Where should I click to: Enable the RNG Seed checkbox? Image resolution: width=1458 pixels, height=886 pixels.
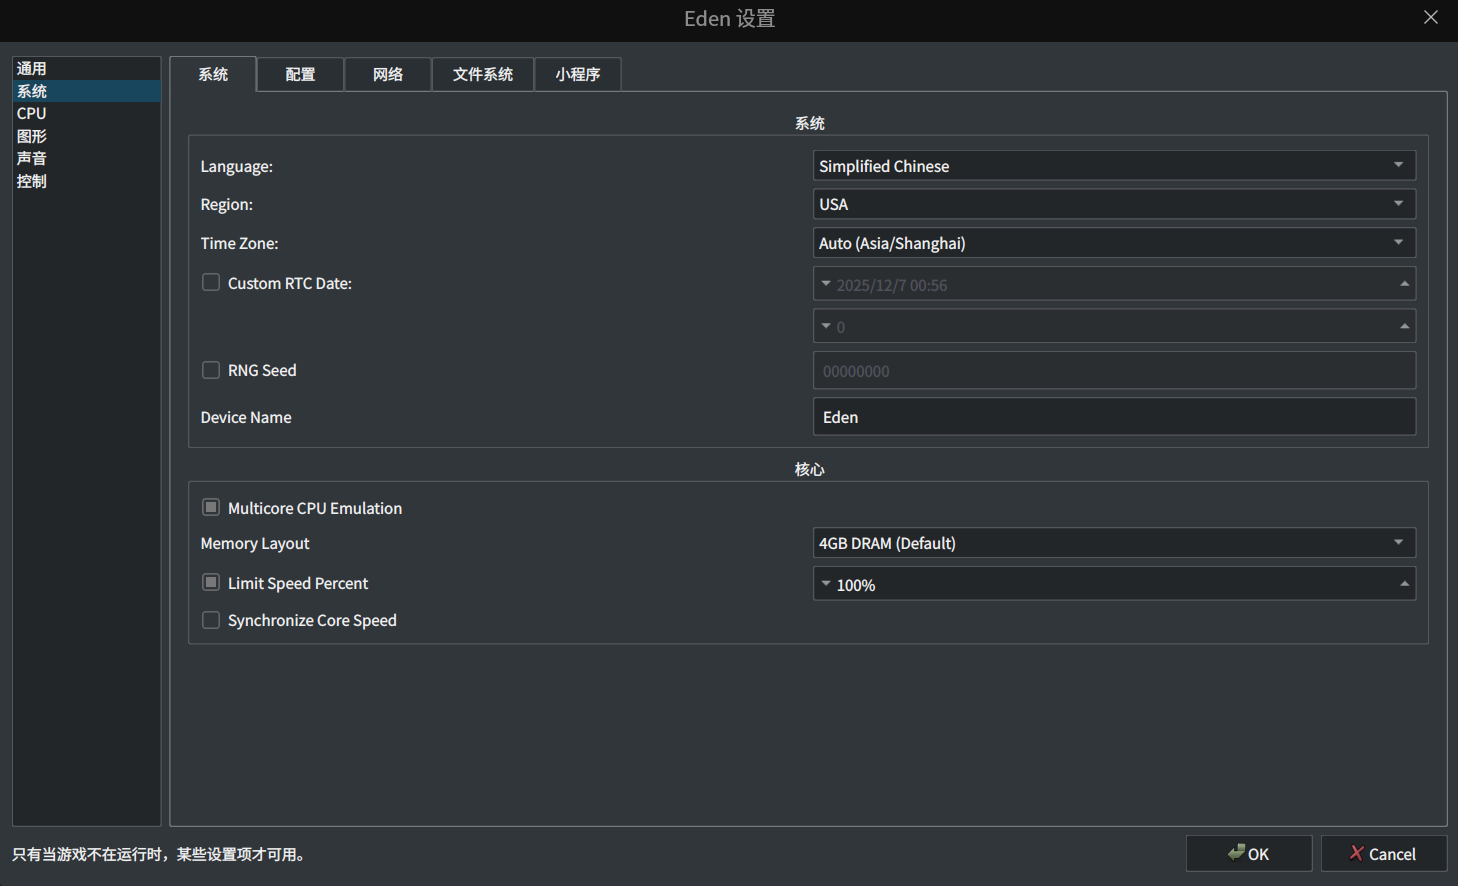(211, 370)
